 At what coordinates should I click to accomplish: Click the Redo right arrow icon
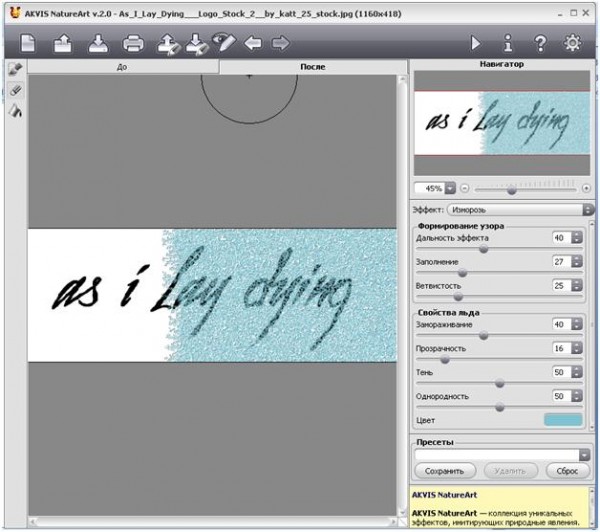pos(280,43)
